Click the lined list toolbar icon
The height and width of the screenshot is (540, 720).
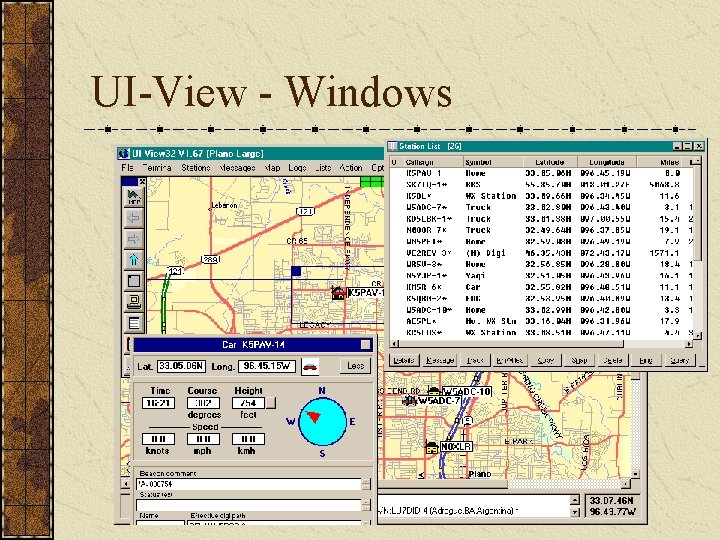134,323
